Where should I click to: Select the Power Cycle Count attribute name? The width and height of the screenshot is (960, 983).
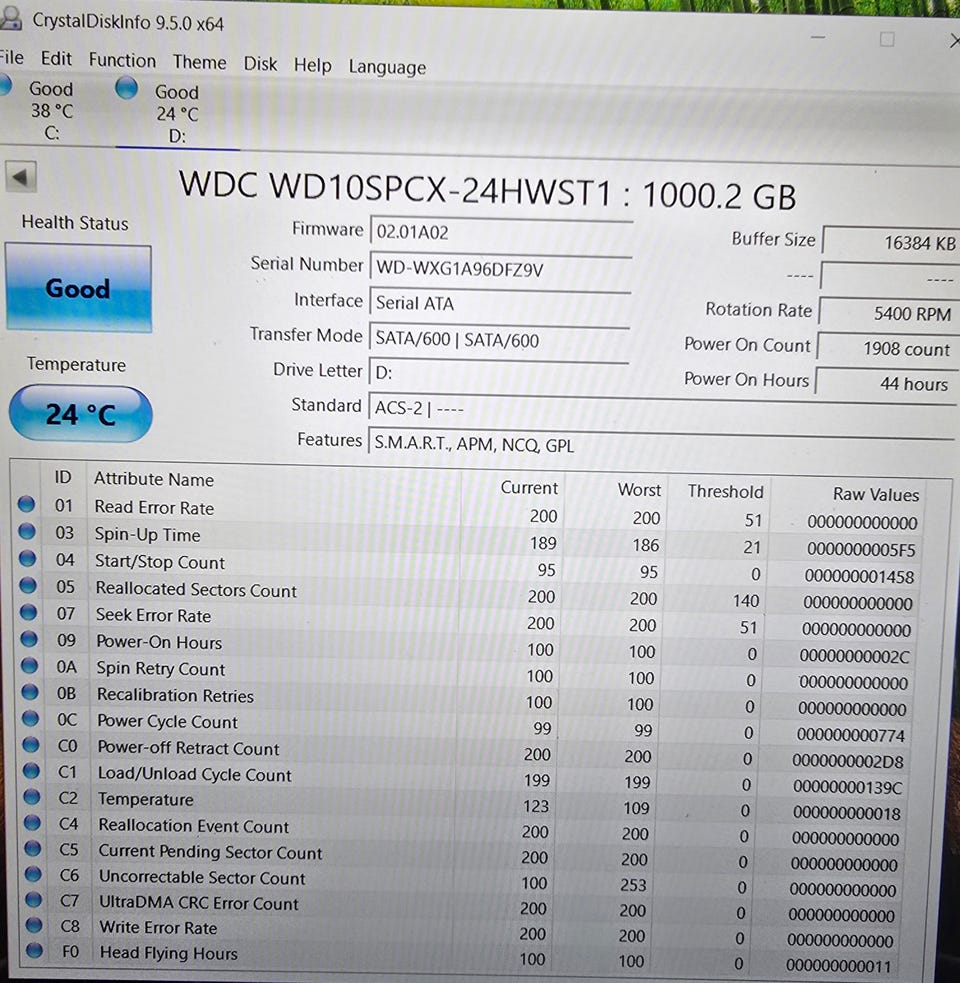pos(167,722)
